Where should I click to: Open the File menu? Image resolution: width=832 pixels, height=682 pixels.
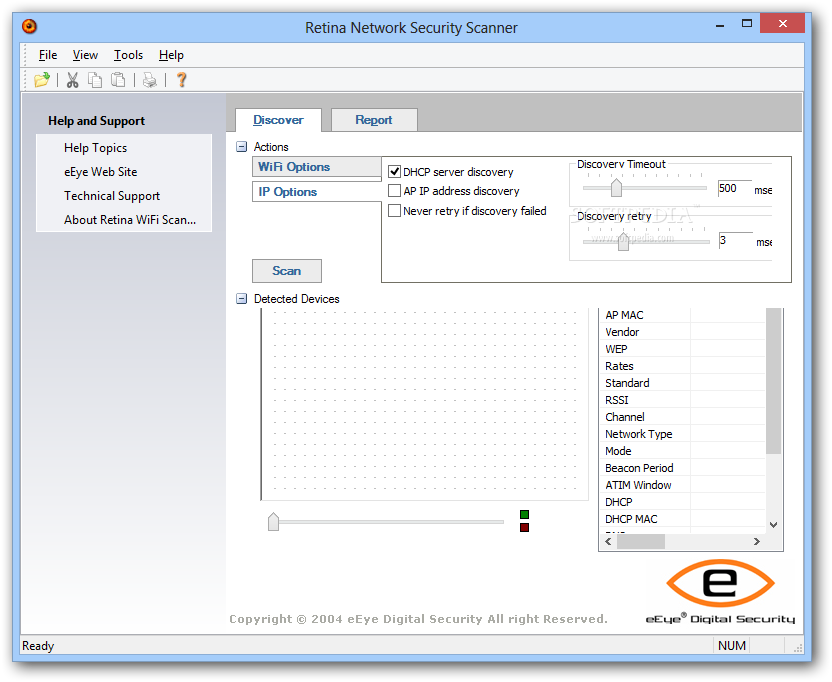pos(48,55)
